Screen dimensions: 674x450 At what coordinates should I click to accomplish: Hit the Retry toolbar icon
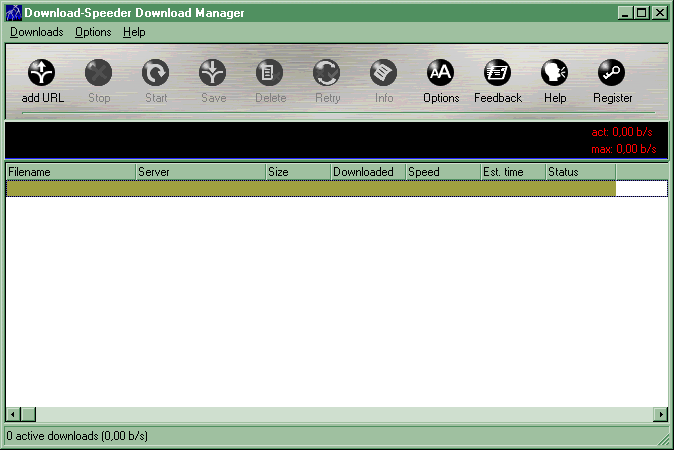(327, 73)
